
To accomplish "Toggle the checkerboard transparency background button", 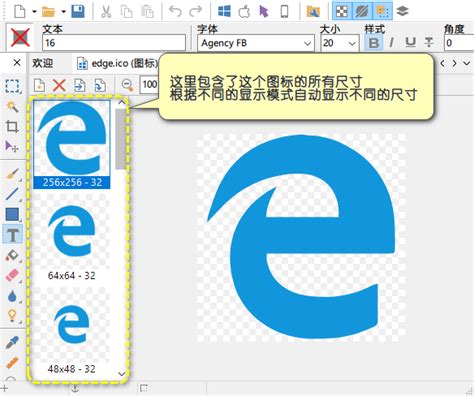I will click(x=342, y=11).
